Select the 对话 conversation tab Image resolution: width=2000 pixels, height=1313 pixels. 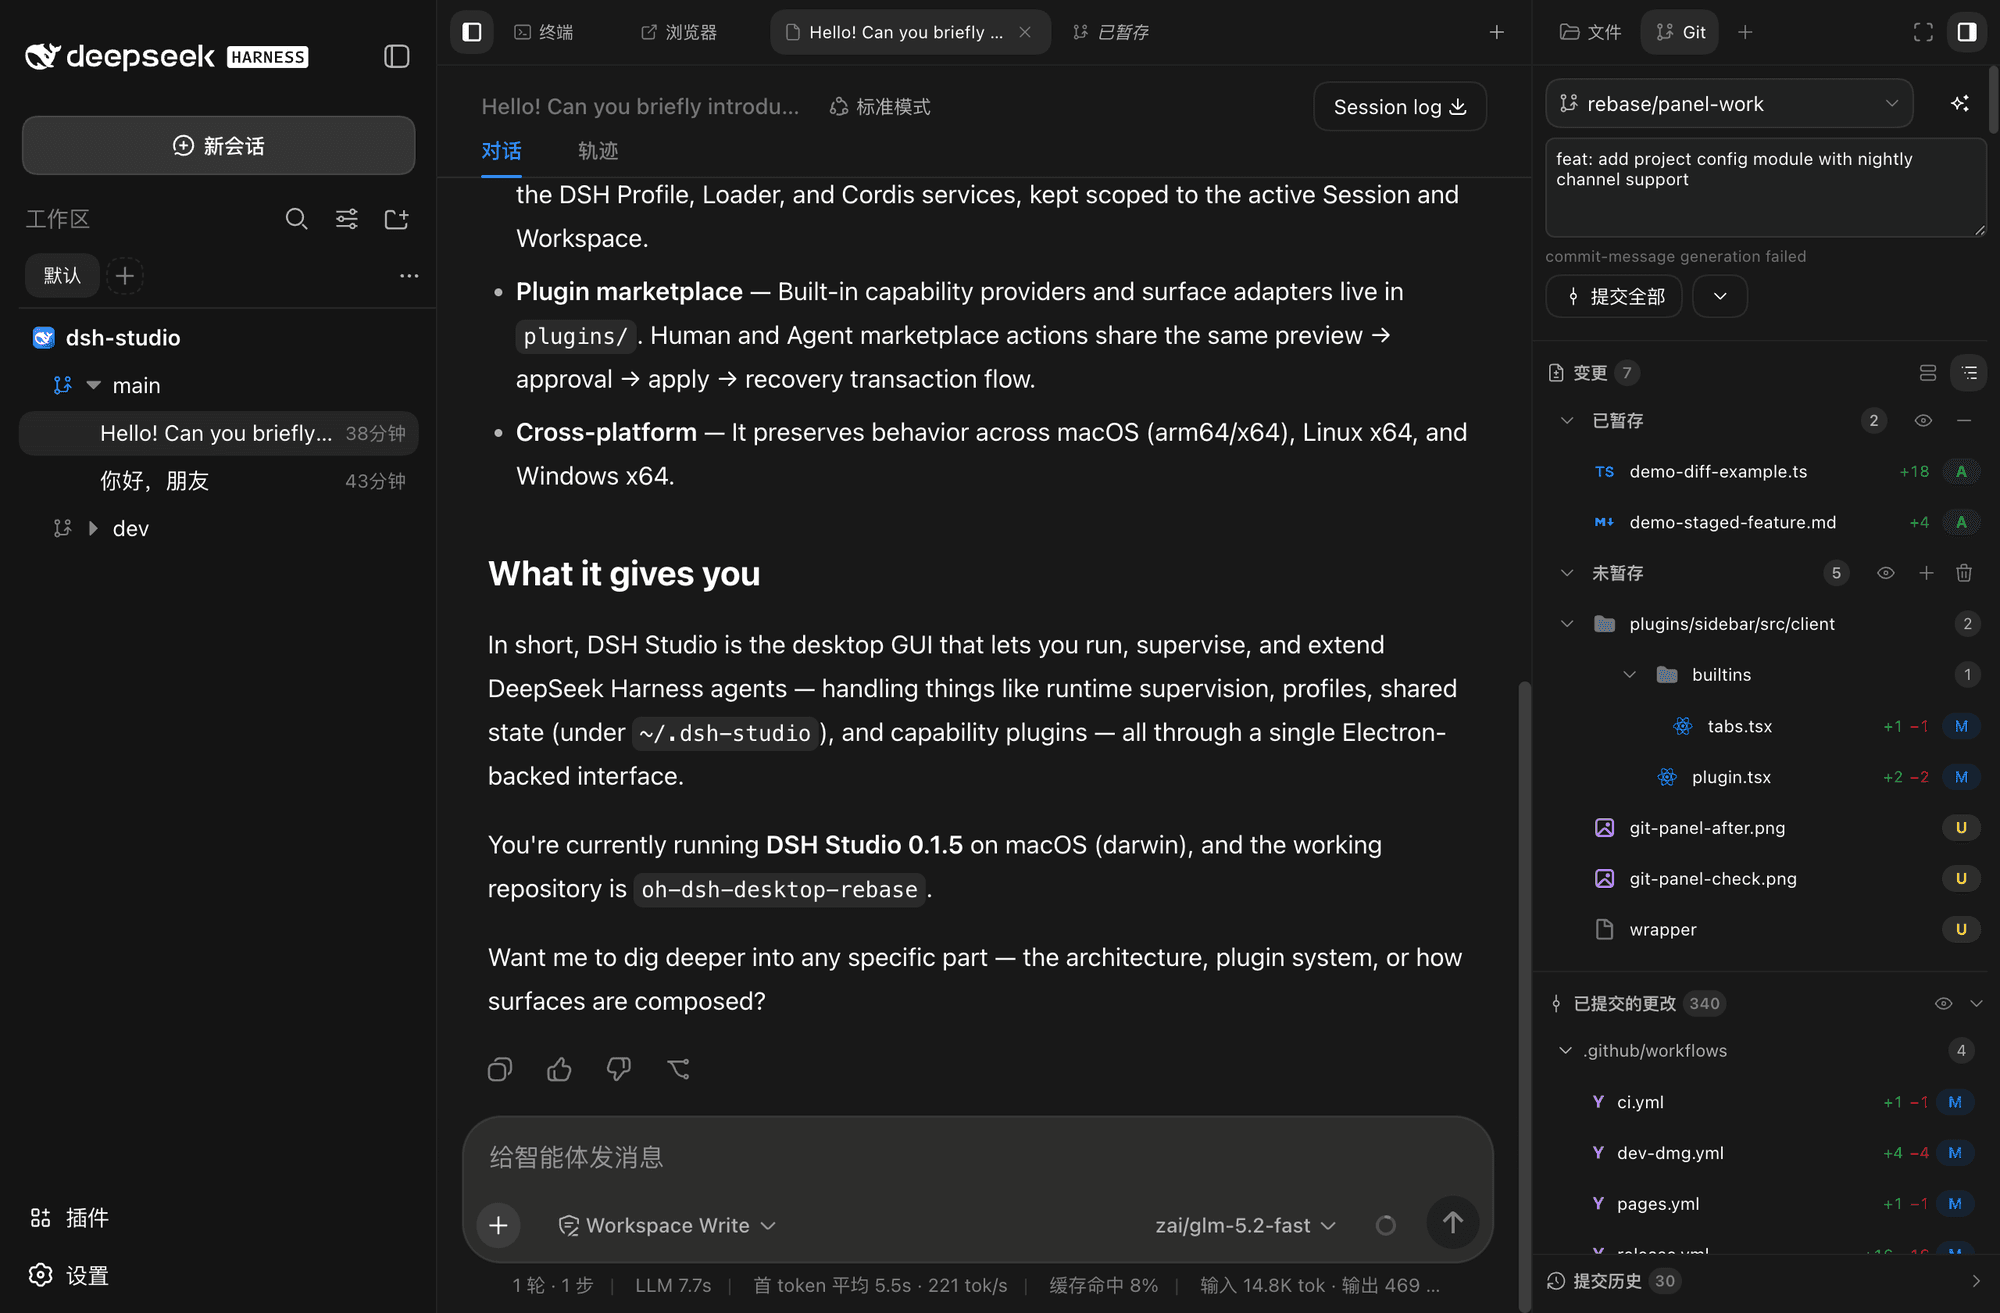501,151
